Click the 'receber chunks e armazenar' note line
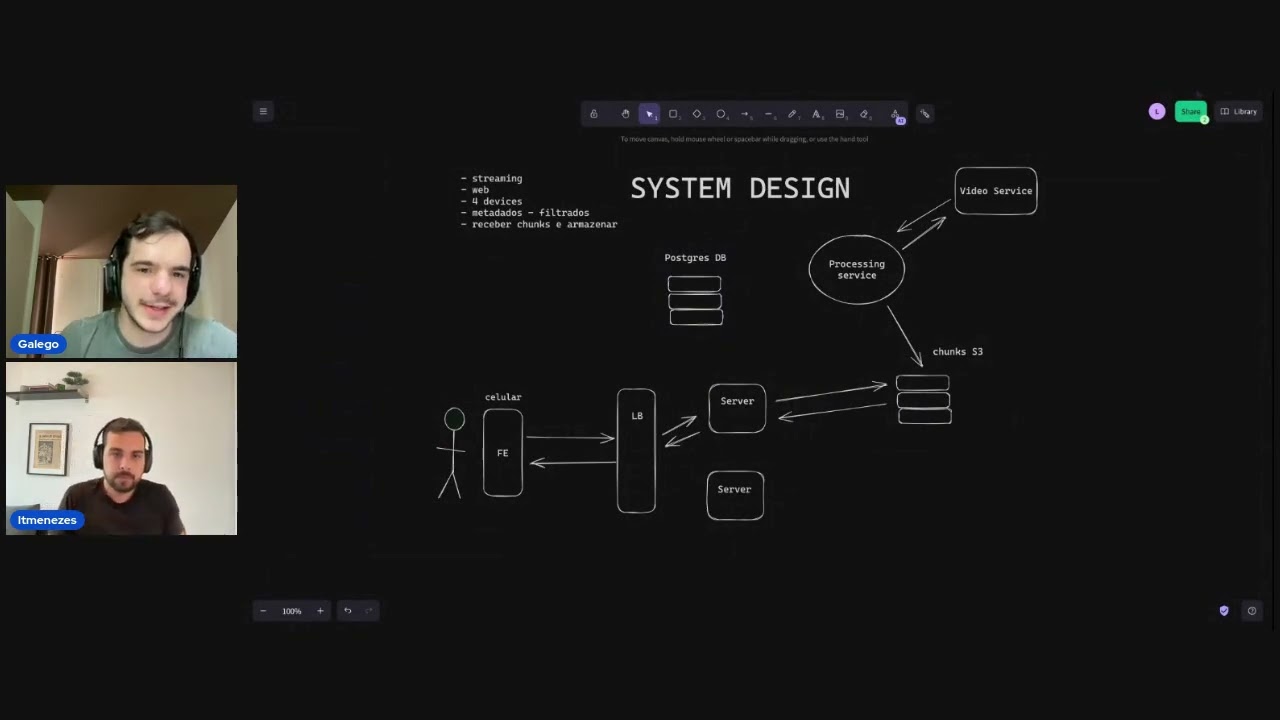Image resolution: width=1280 pixels, height=720 pixels. [x=539, y=225]
